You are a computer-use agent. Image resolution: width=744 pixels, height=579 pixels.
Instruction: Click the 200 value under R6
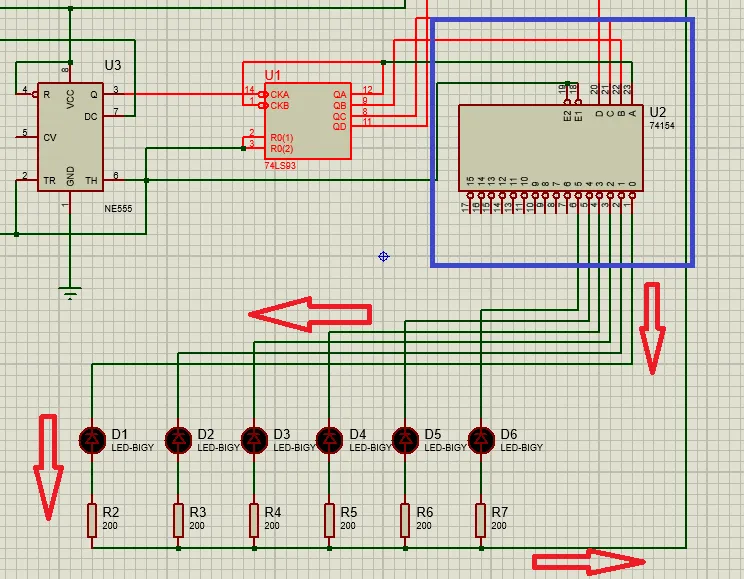[424, 526]
